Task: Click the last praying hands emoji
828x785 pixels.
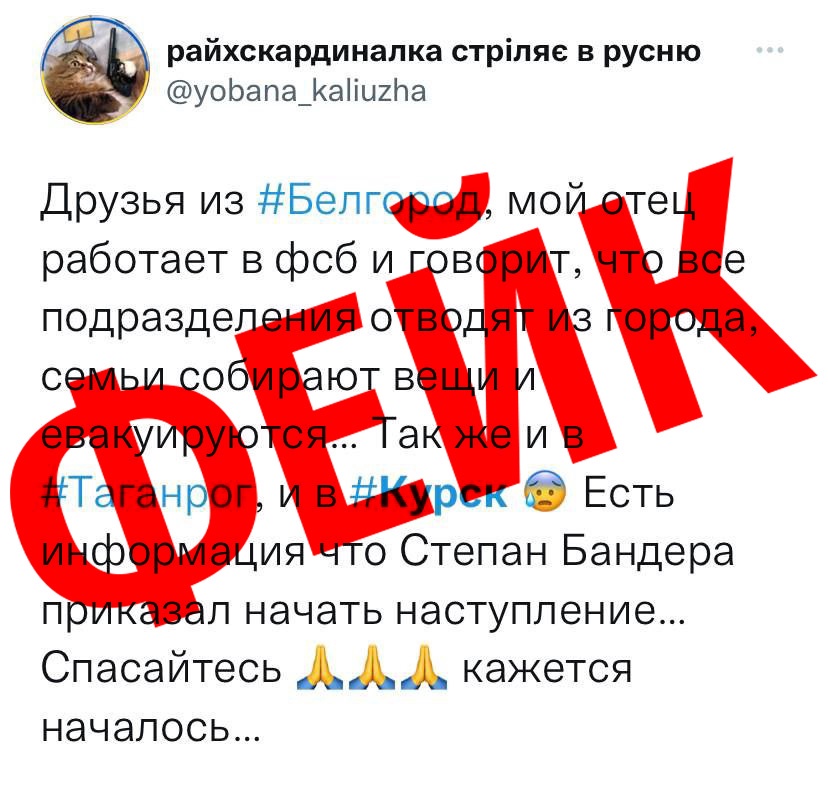Action: (x=424, y=667)
